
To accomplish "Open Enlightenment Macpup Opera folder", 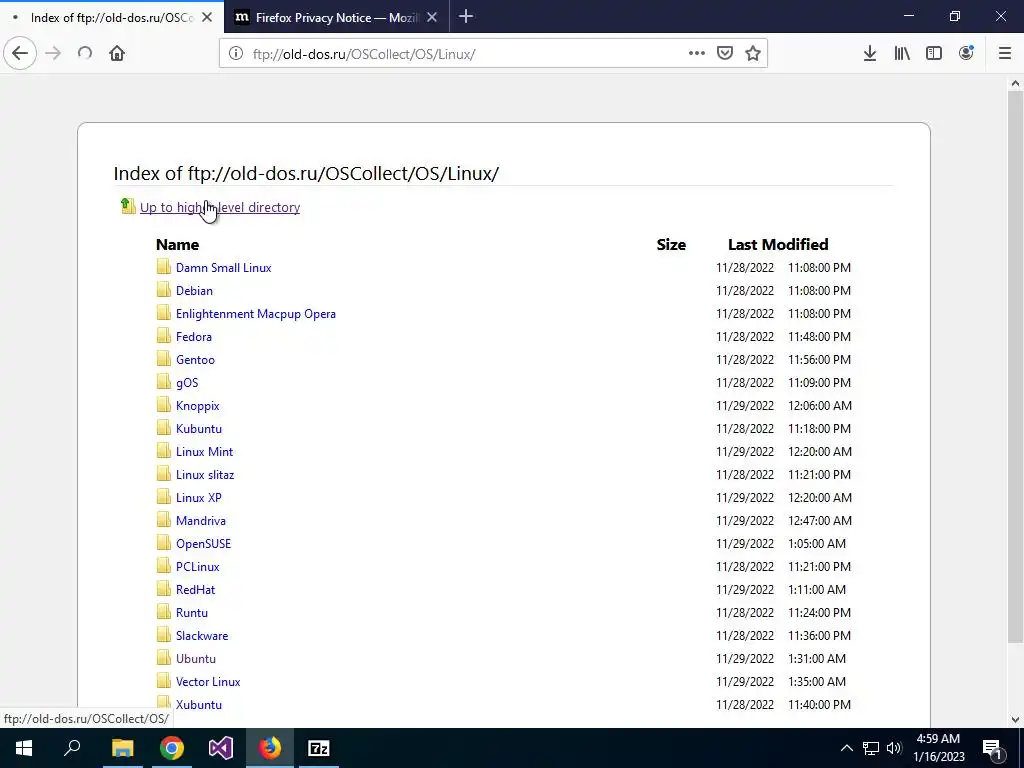I will pos(255,313).
